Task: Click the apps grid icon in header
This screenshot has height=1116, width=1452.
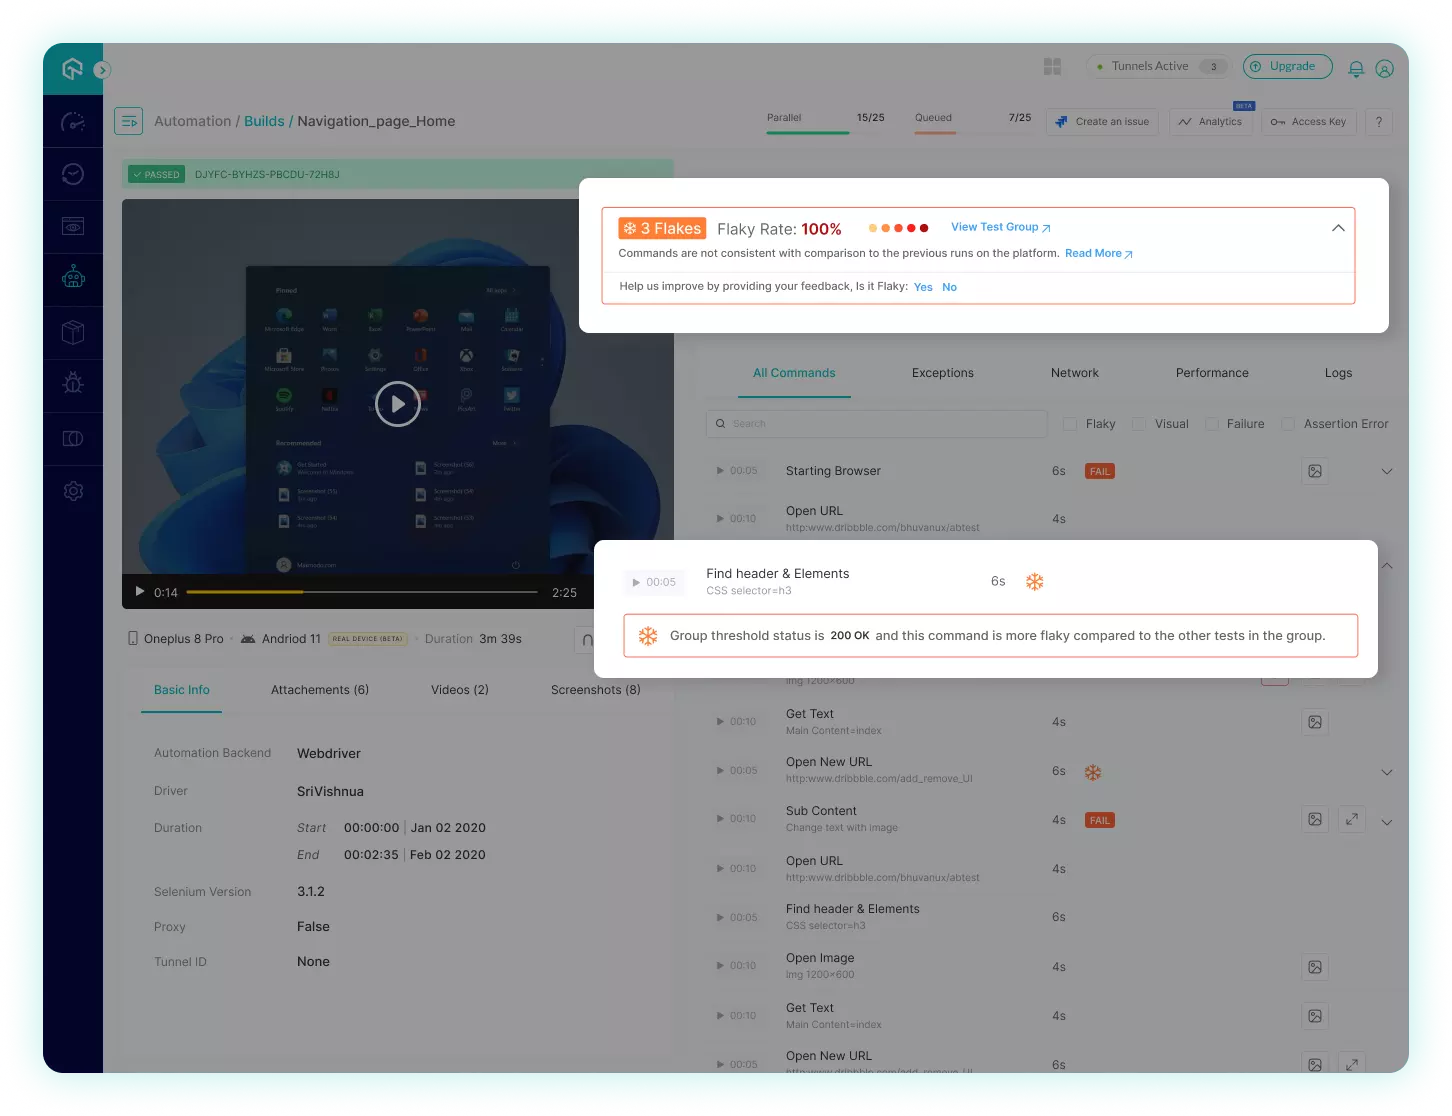Action: point(1052,67)
